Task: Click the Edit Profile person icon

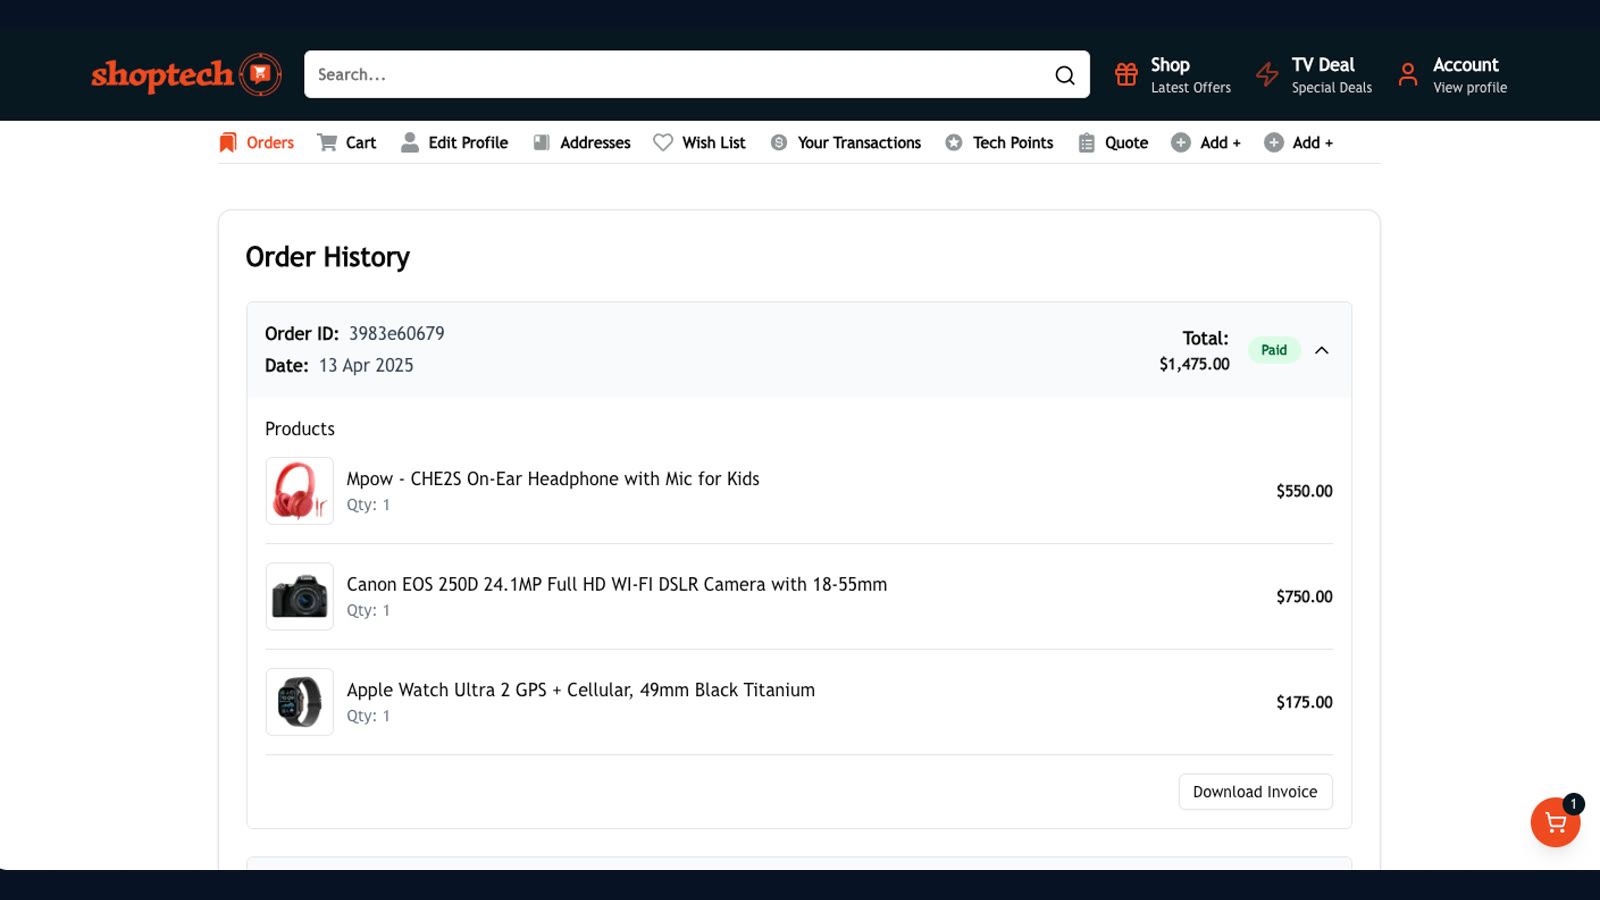Action: [410, 143]
